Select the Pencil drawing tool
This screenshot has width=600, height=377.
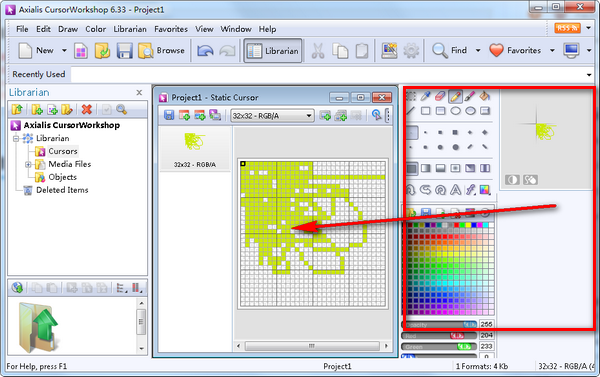point(455,96)
